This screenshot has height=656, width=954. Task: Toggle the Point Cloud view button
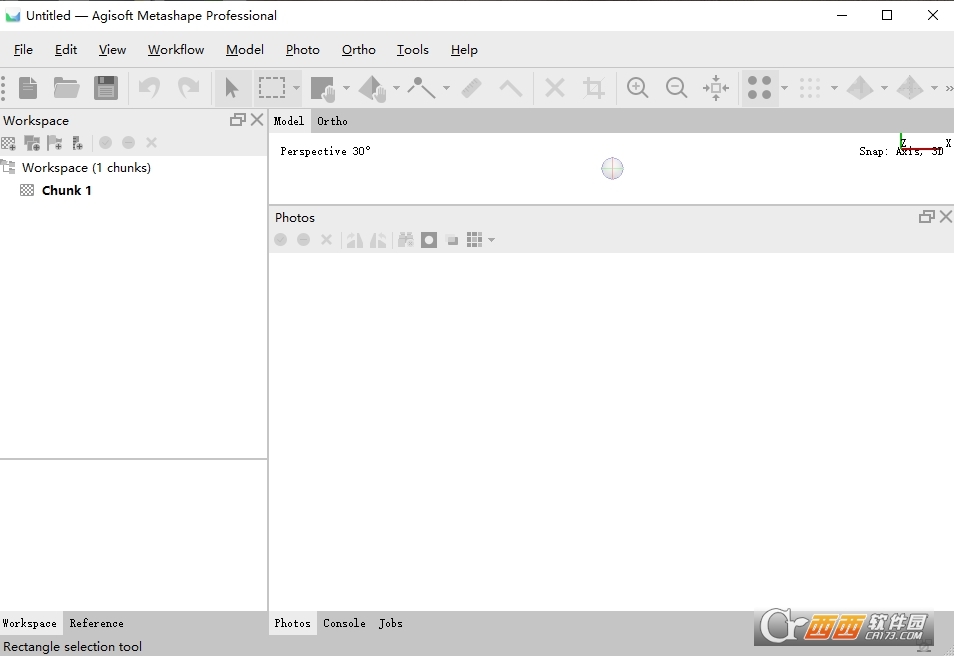point(759,88)
